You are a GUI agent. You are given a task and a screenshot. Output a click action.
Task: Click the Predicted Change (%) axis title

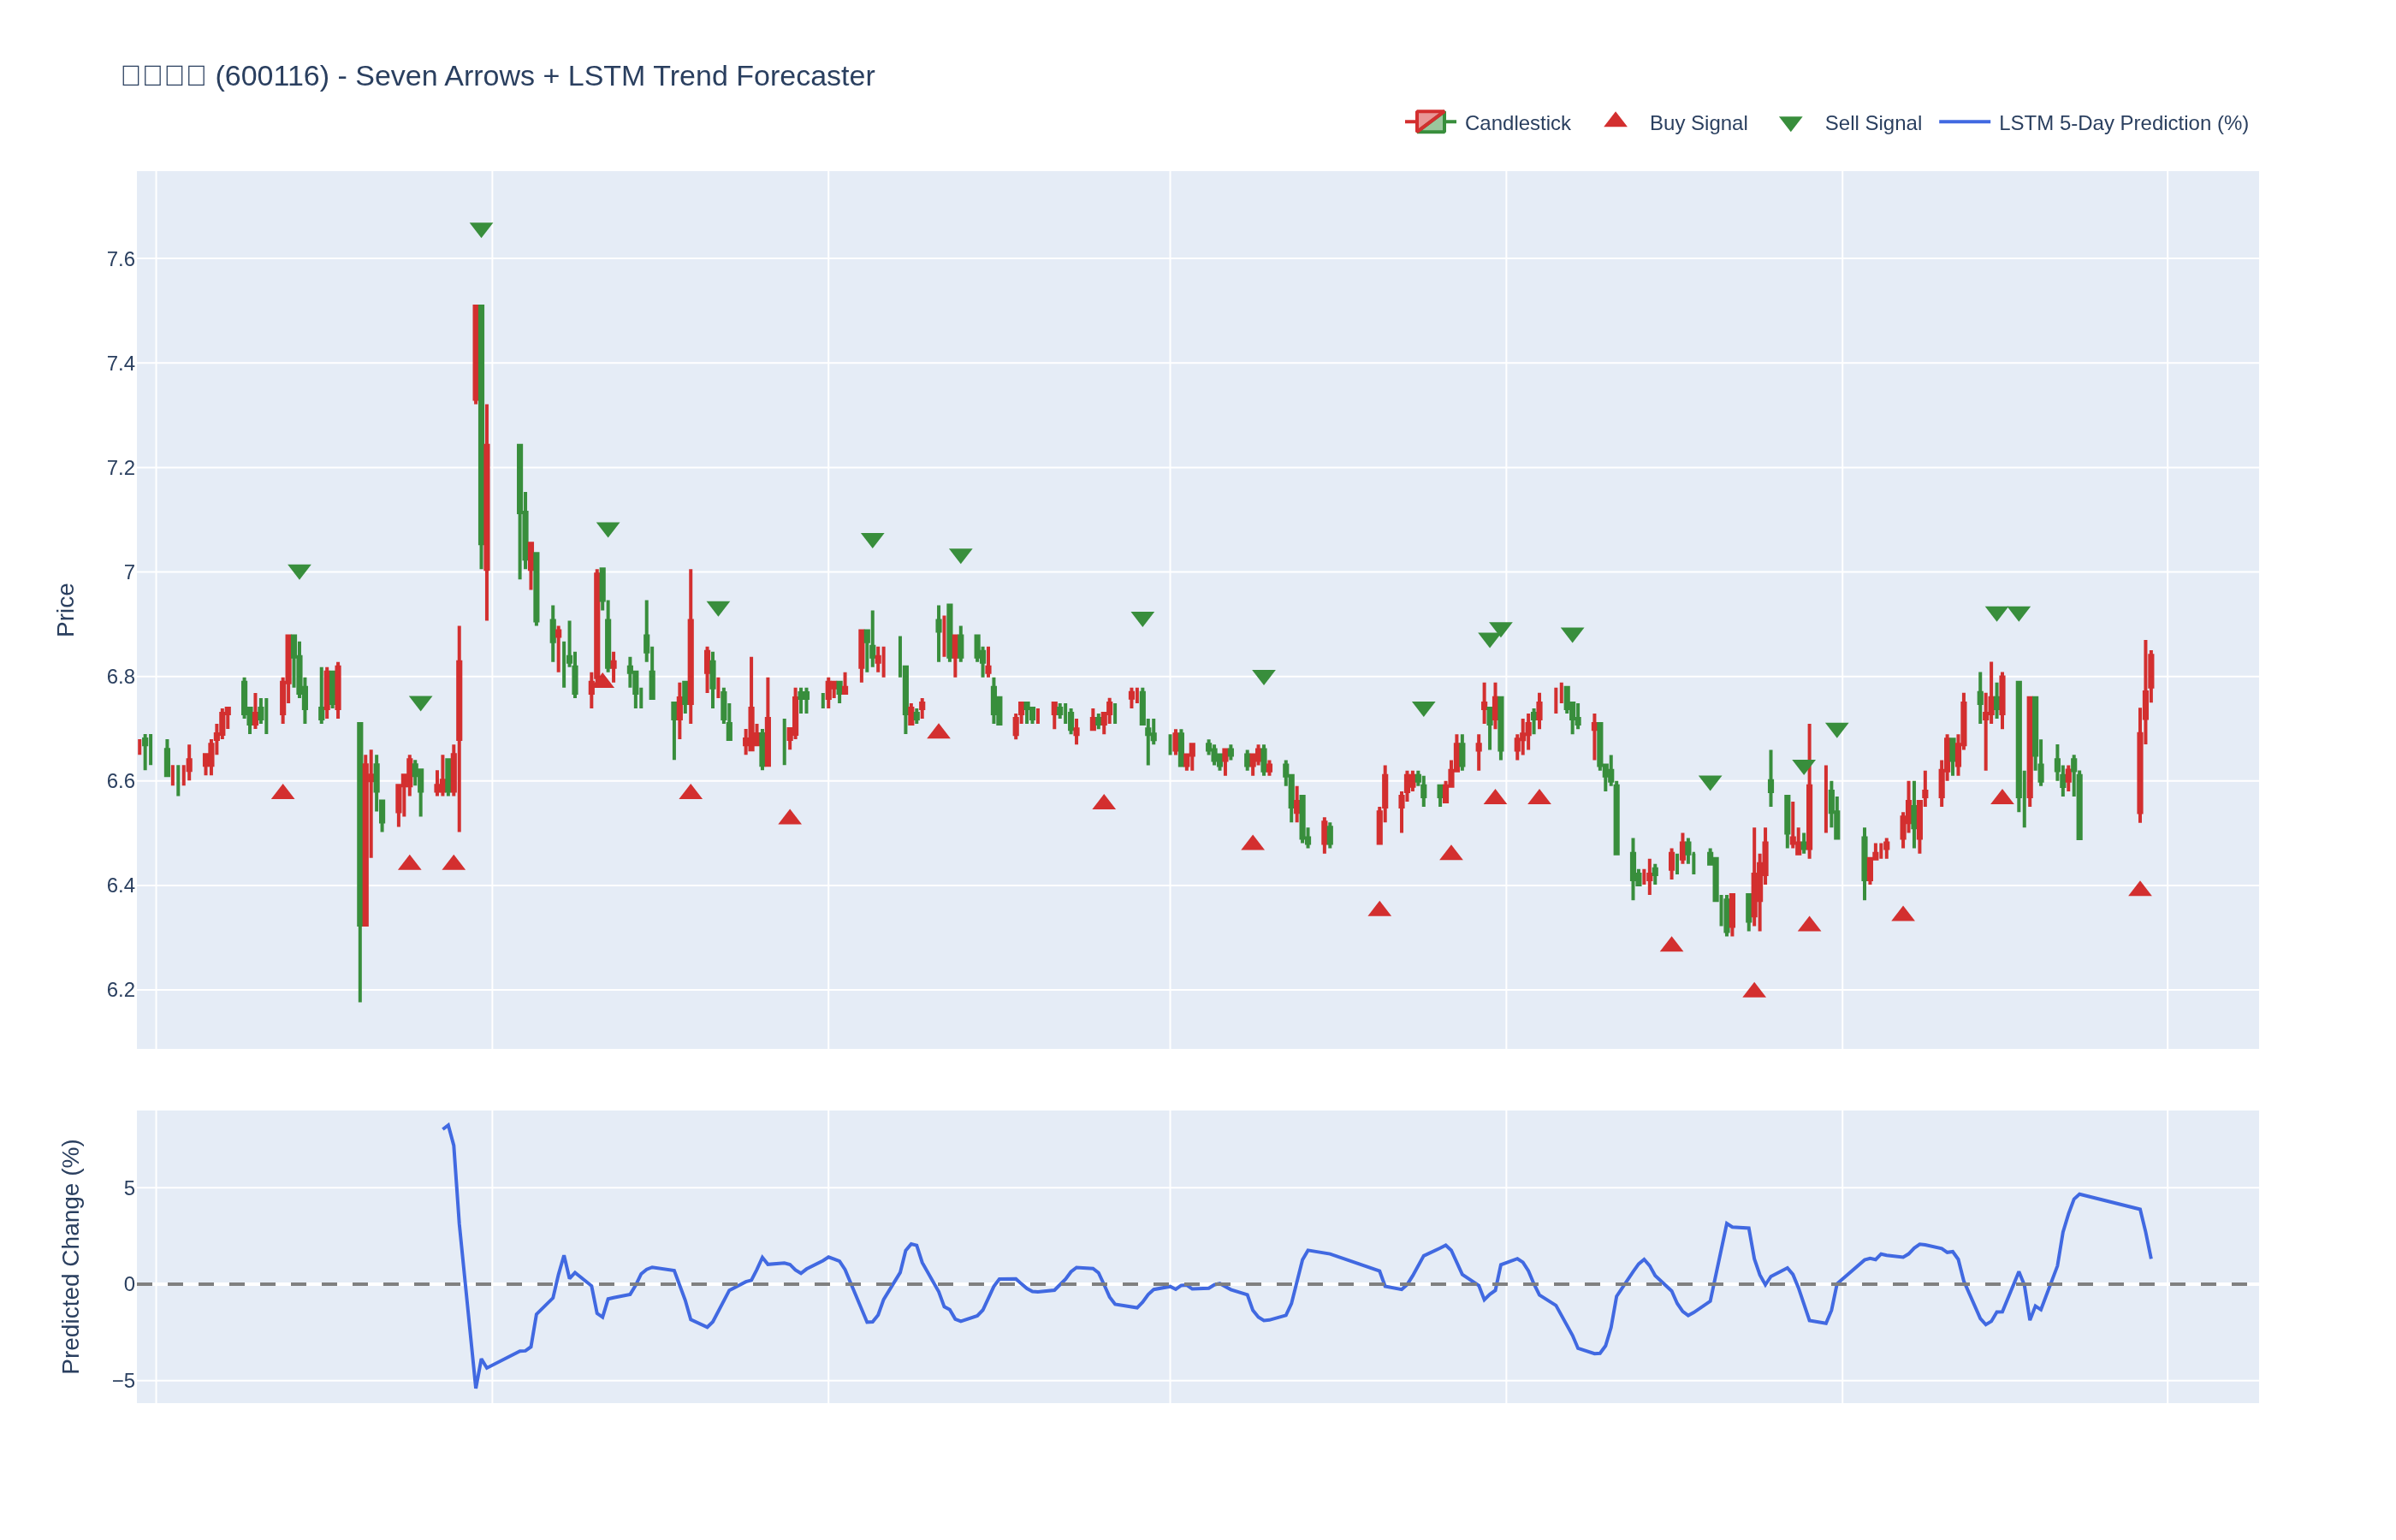70,1256
